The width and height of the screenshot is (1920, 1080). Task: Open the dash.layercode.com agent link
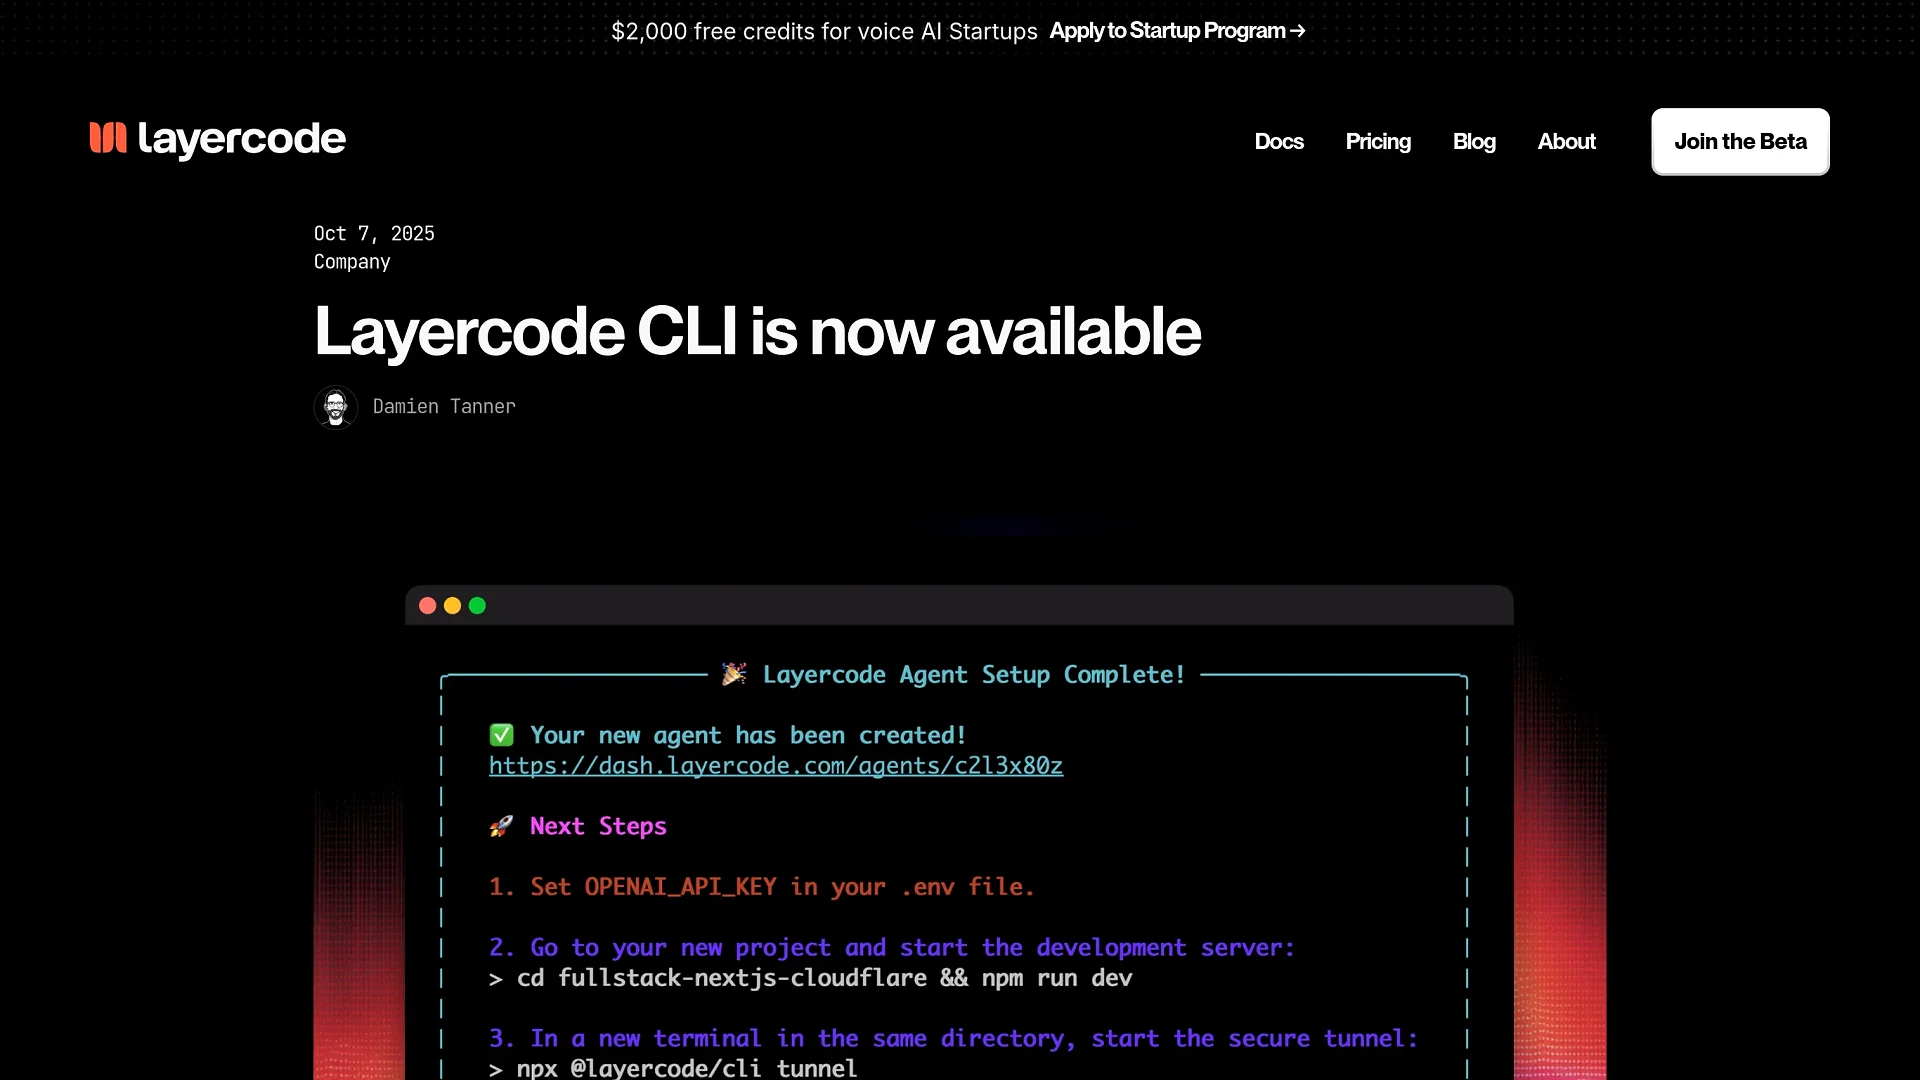click(x=776, y=766)
